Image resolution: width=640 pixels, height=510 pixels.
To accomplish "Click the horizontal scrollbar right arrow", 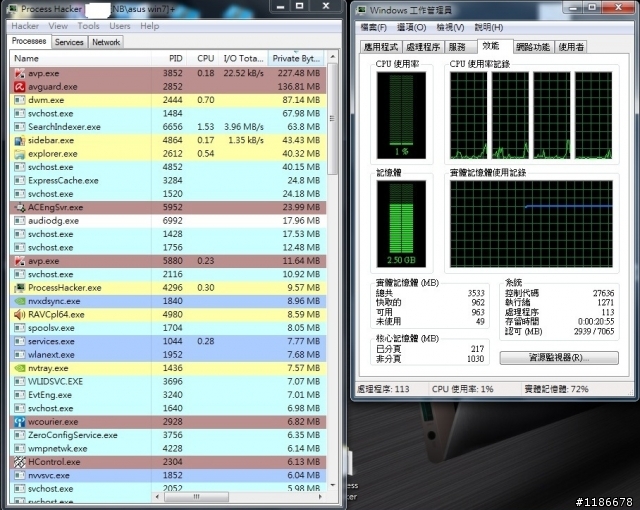I will click(321, 497).
